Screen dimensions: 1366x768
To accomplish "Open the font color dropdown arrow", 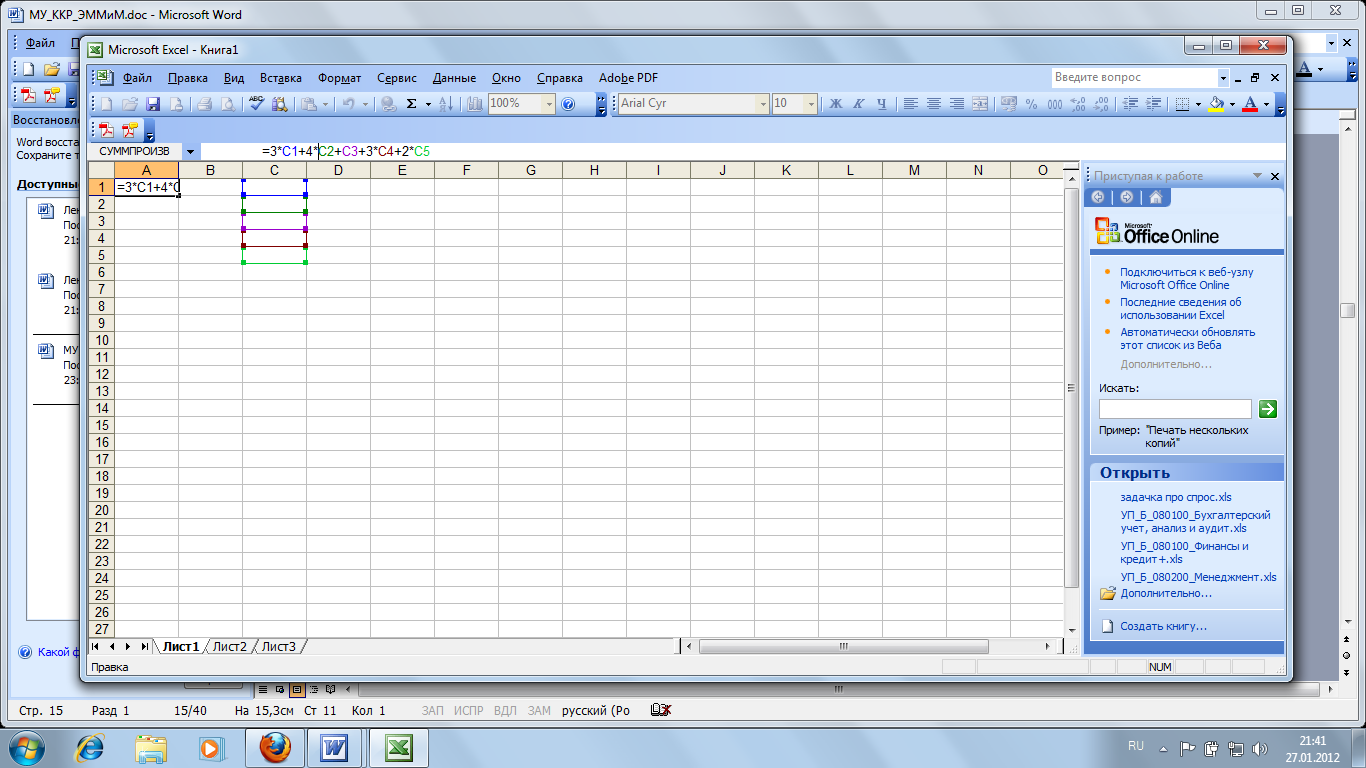I will coord(1266,103).
